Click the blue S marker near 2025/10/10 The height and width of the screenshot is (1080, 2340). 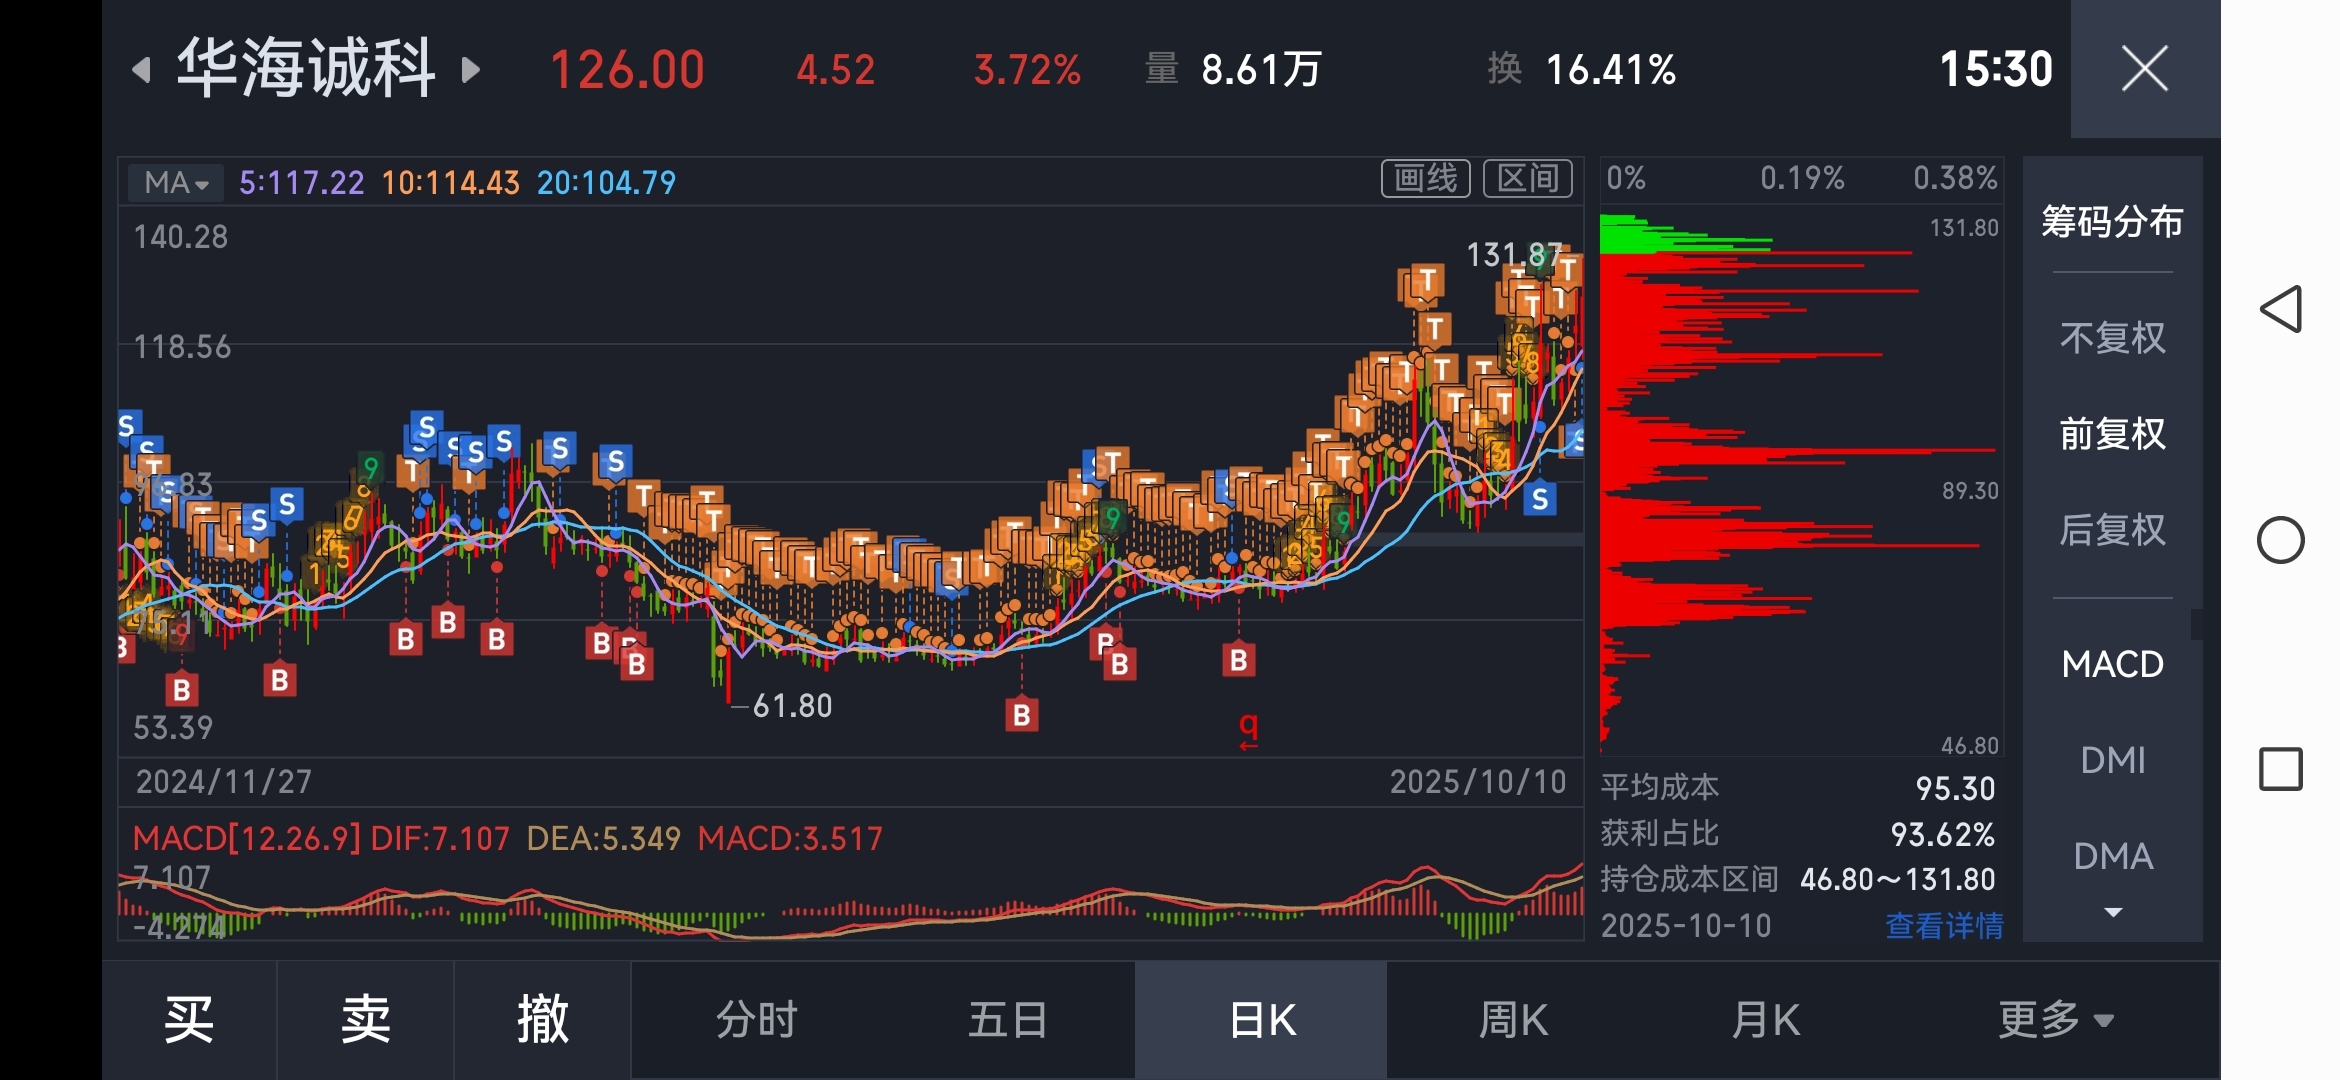tap(1540, 499)
